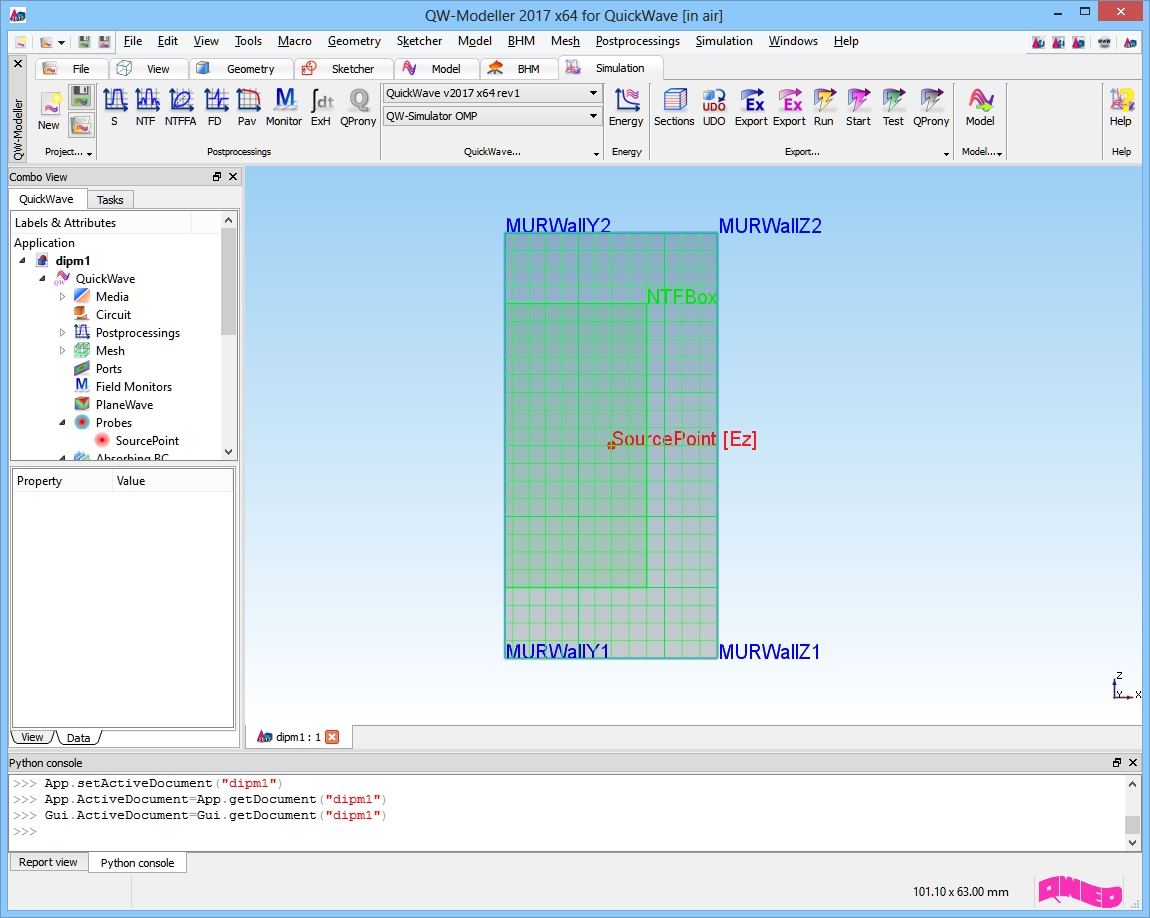Click the Python console scrollbar
This screenshot has height=918, width=1150.
pos(1132,825)
